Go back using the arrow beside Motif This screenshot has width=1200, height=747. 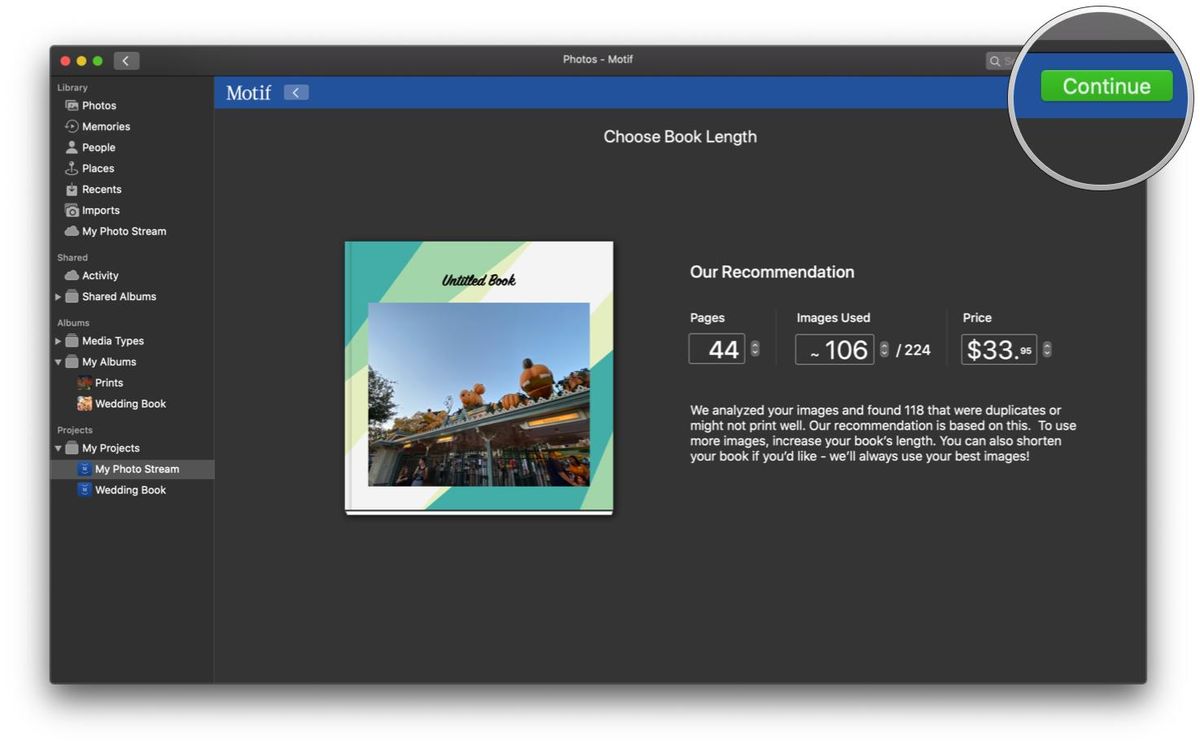(295, 91)
